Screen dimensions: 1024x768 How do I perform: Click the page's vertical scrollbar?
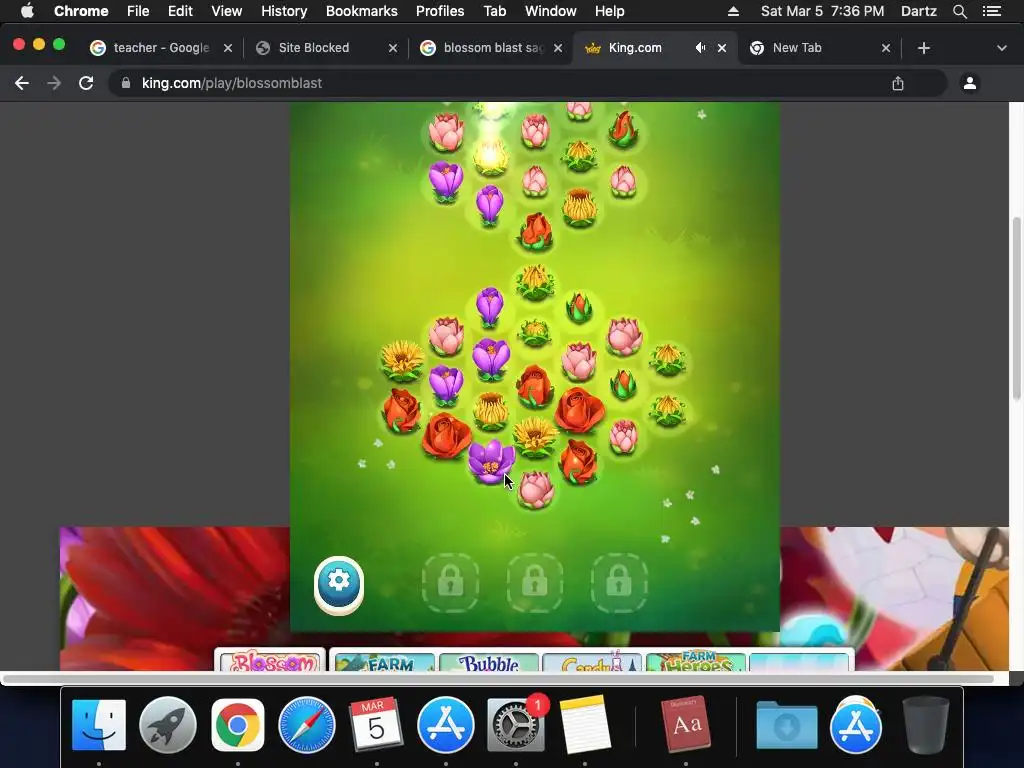tap(1016, 308)
